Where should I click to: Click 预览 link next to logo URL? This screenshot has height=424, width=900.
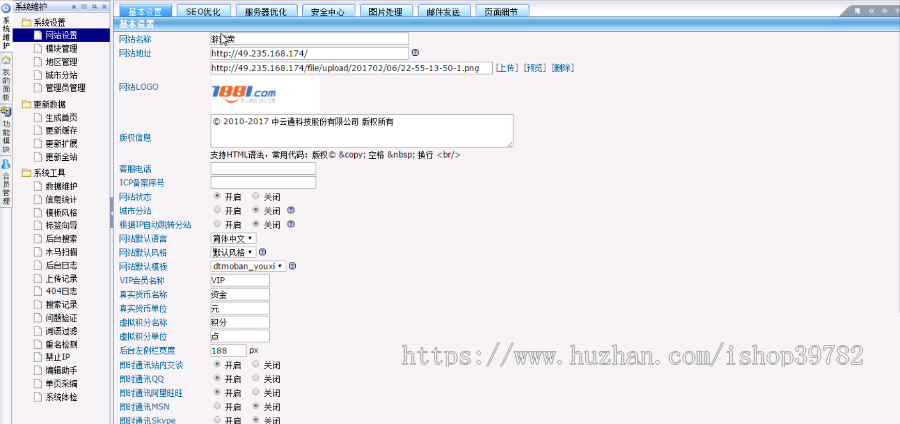click(536, 68)
